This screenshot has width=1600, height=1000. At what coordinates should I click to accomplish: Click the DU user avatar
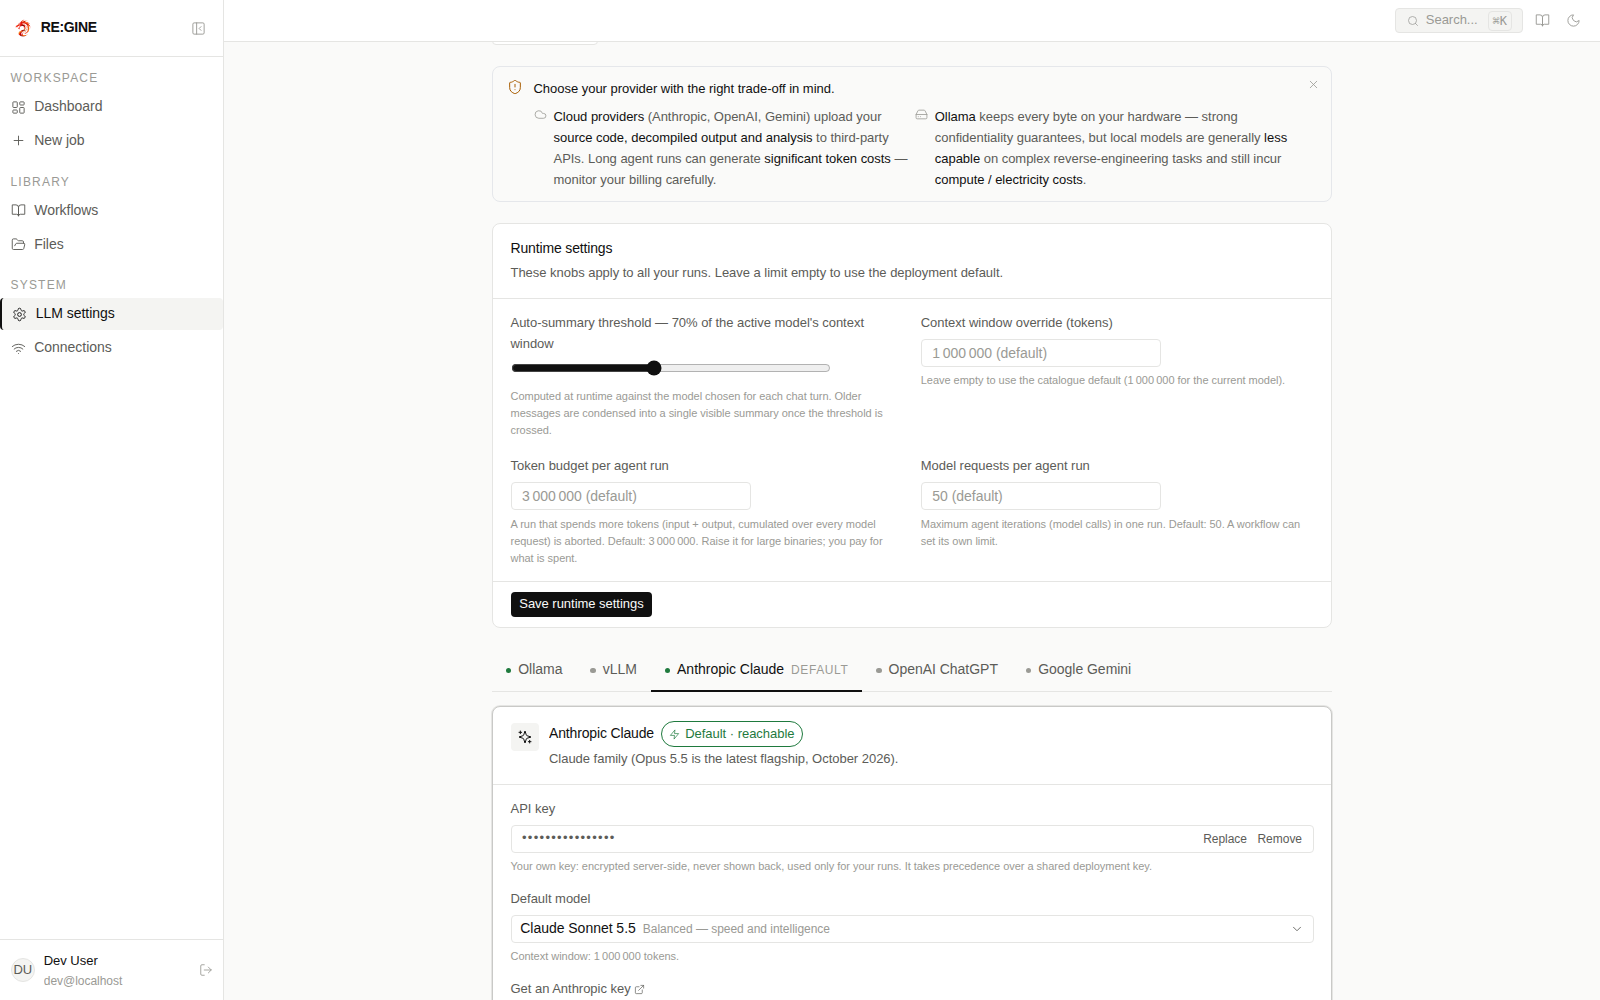[23, 970]
